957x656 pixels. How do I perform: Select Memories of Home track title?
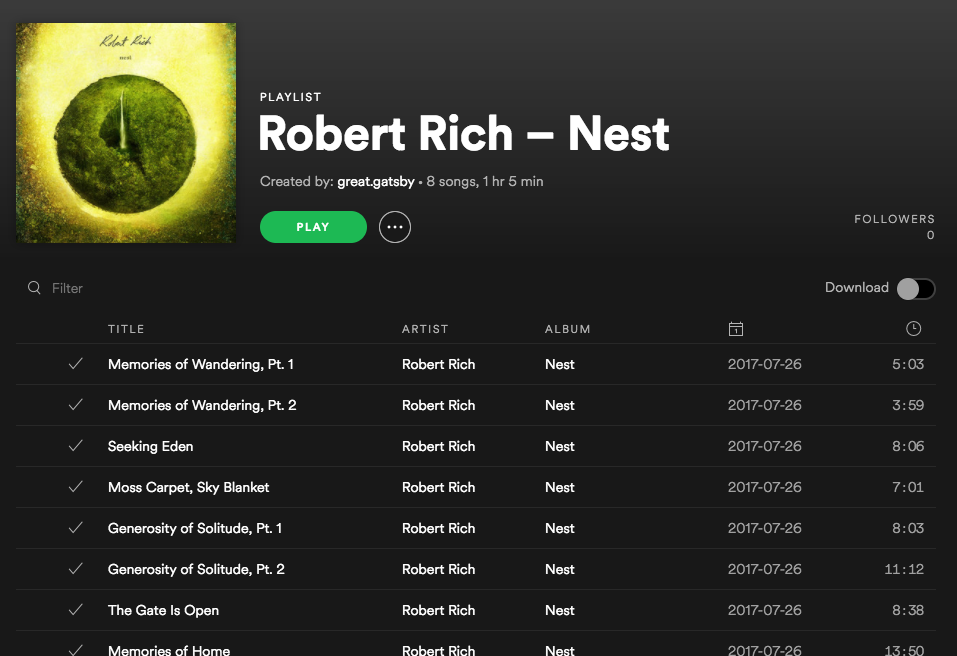(x=169, y=650)
